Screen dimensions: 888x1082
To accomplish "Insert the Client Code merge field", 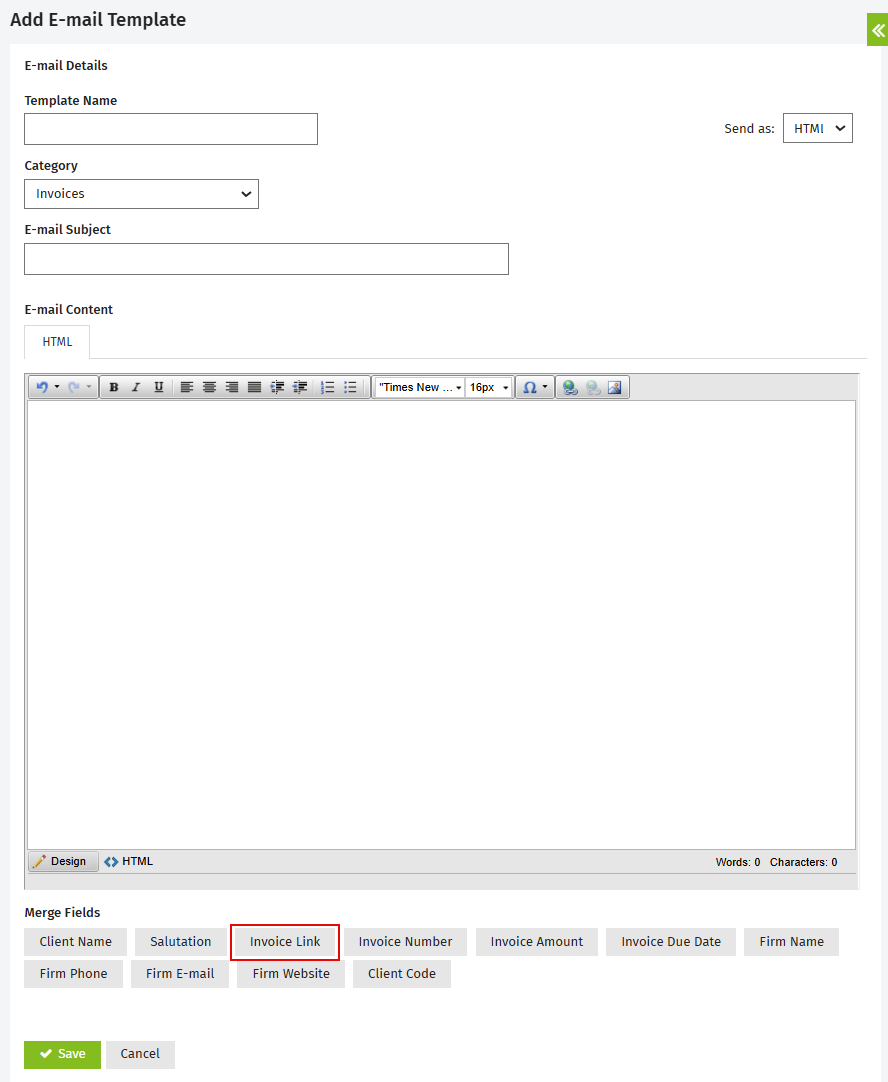I will coord(402,974).
